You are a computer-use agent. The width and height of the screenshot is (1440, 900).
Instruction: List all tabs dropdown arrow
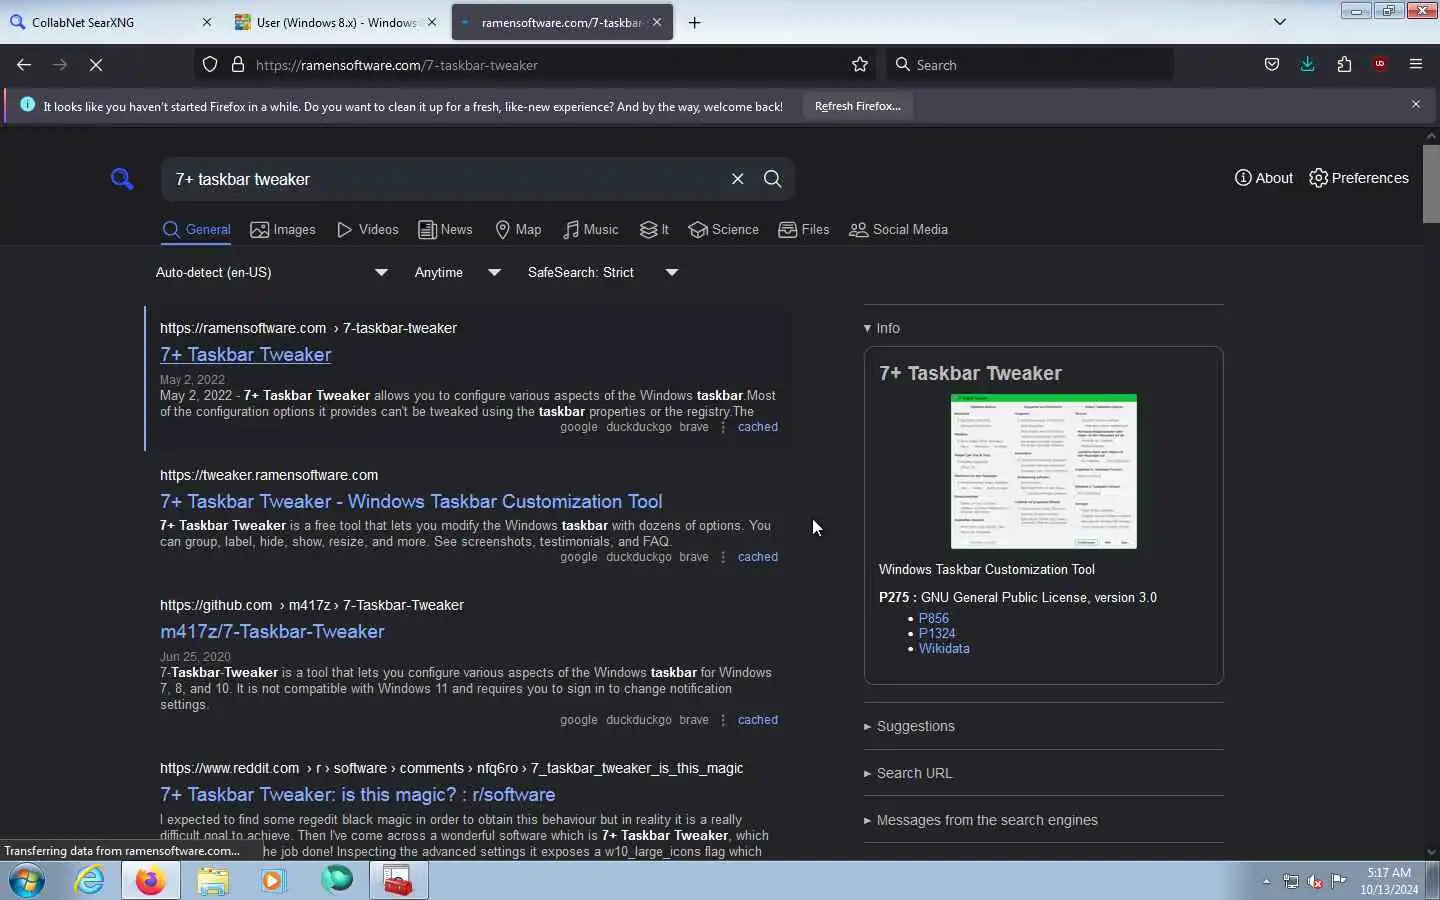pos(1280,22)
